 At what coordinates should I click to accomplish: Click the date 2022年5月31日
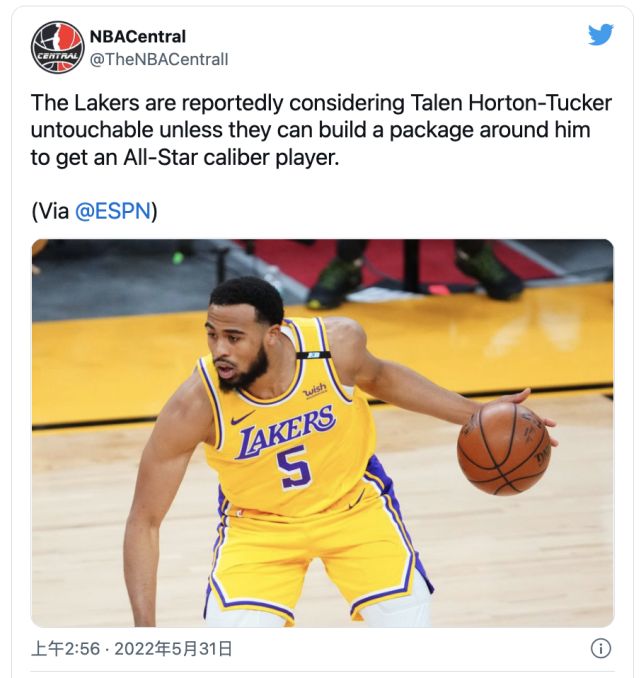pyautogui.click(x=173, y=649)
